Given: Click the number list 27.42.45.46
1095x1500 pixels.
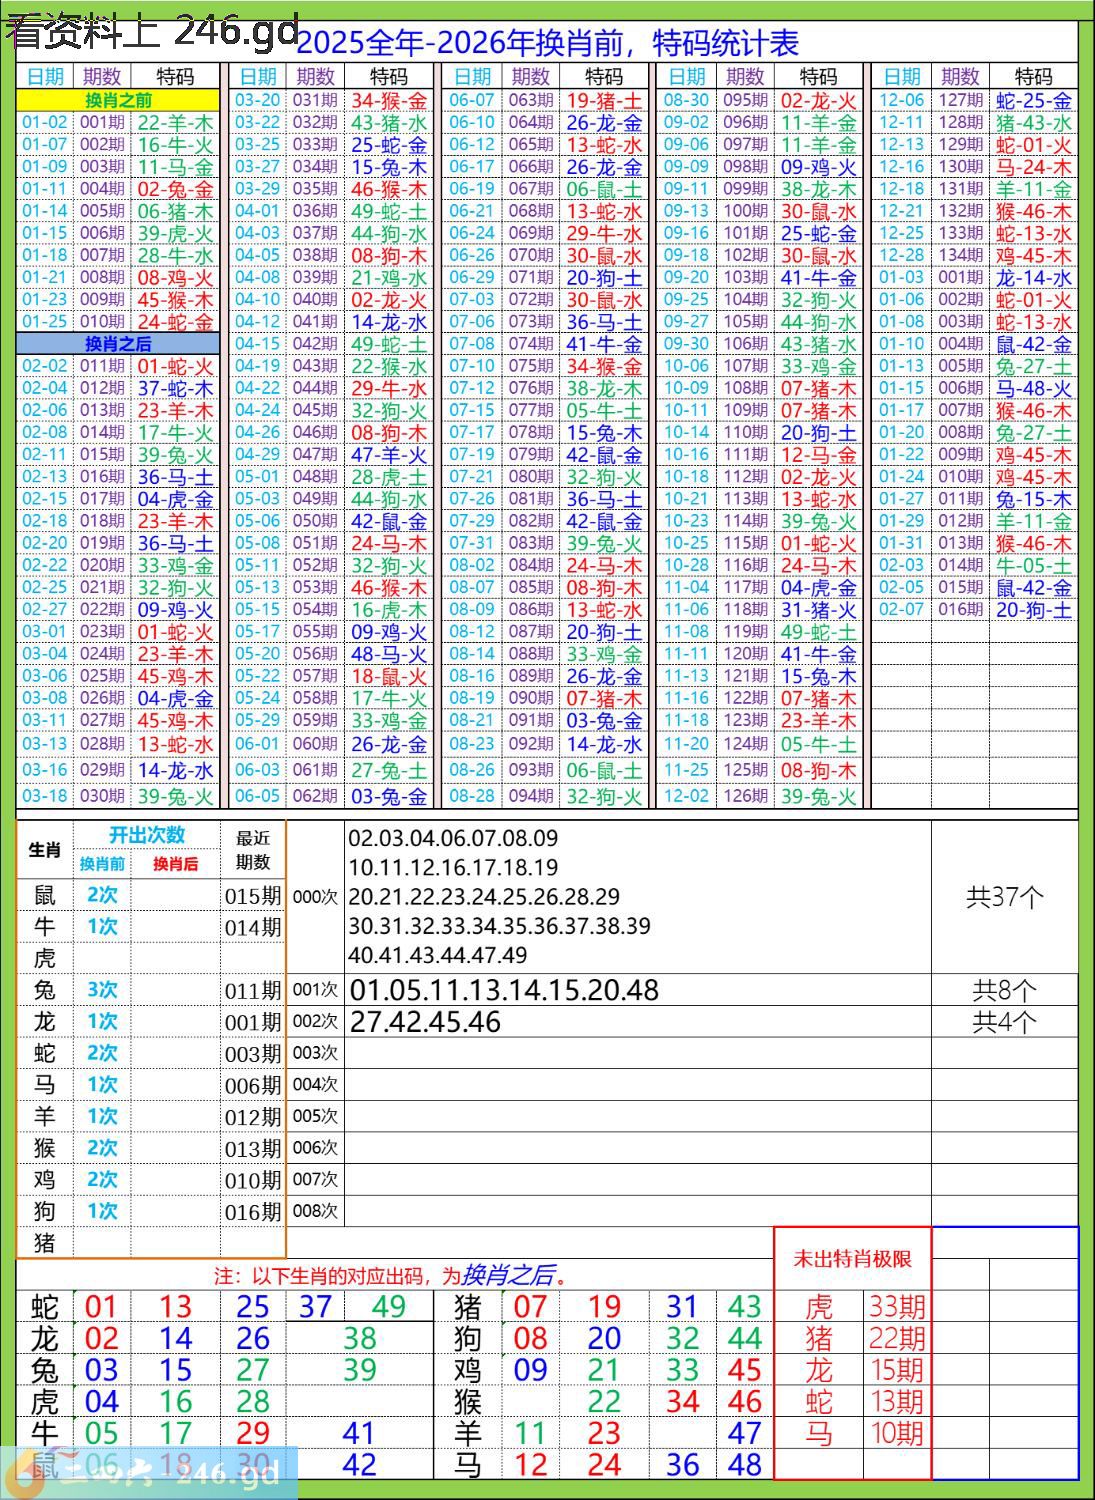Looking at the screenshot, I should (426, 1022).
